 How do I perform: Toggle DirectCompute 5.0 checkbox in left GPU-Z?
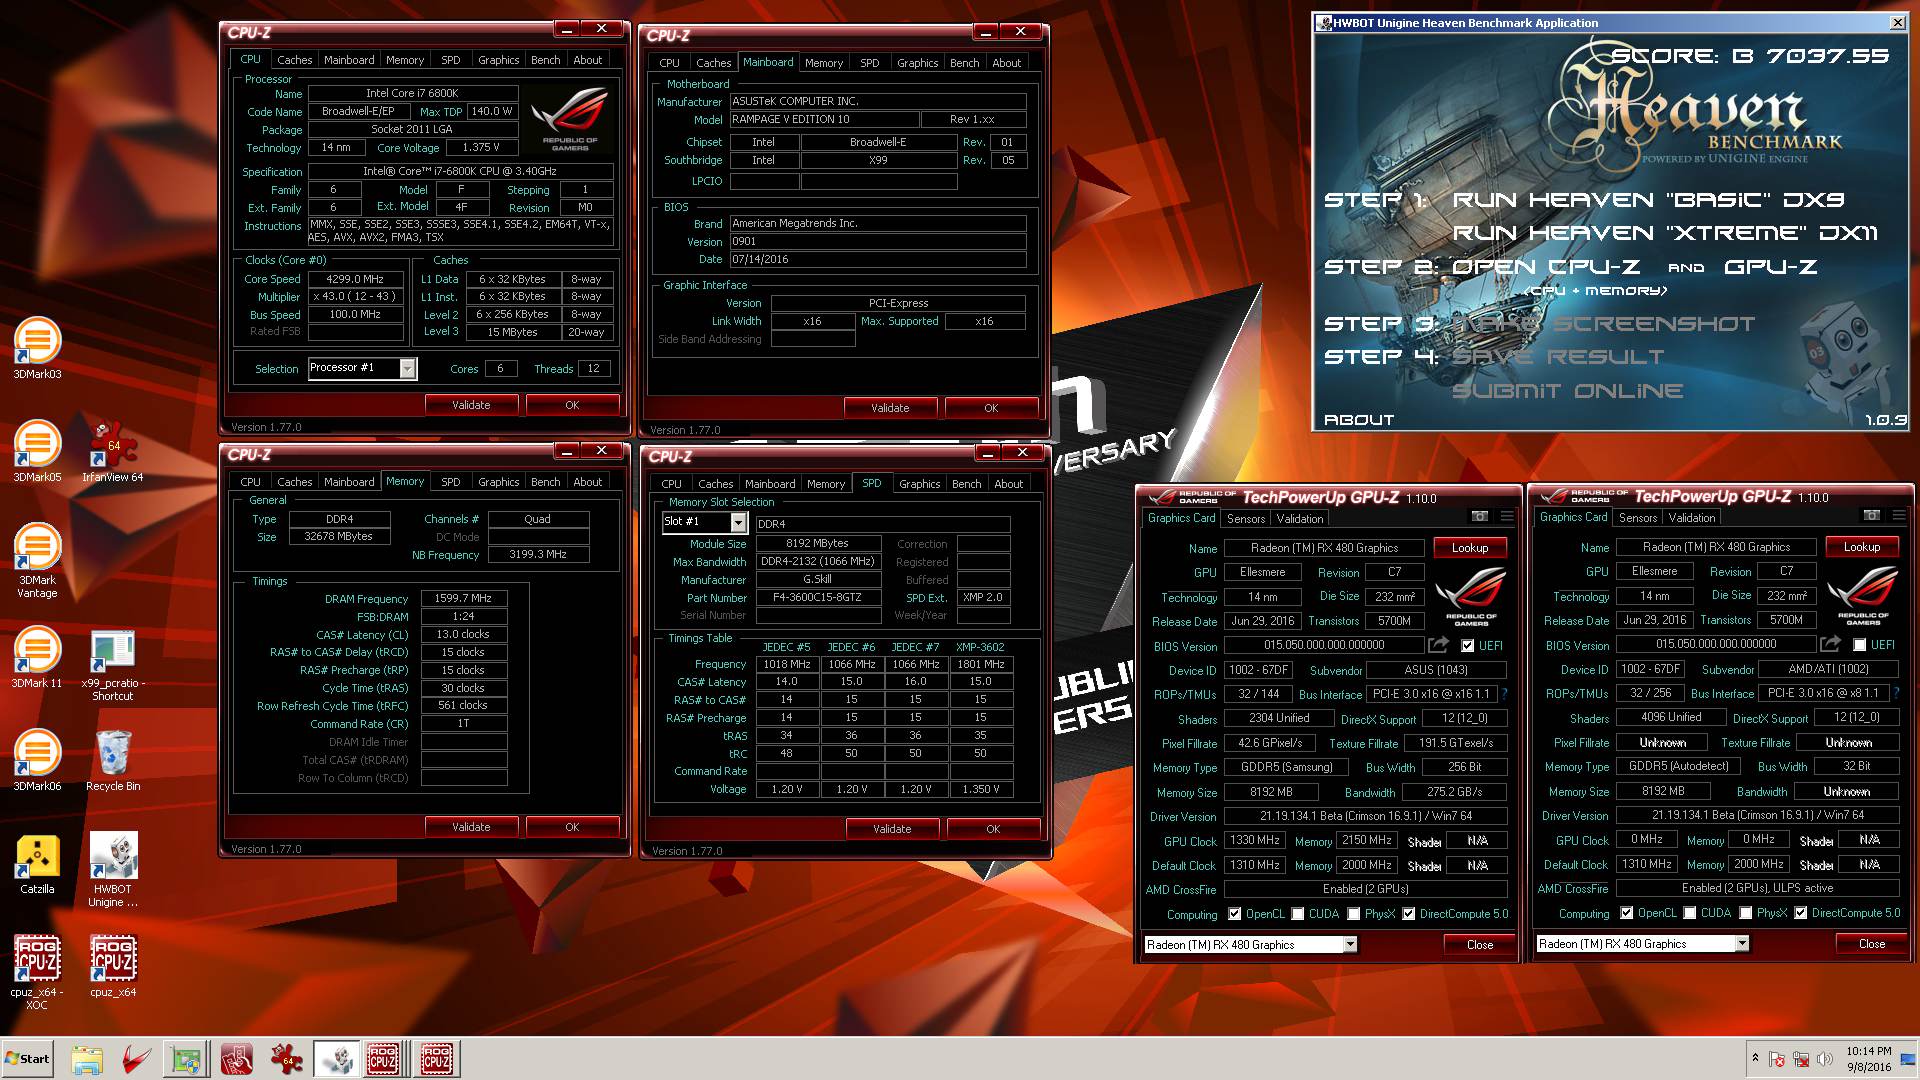tap(1409, 914)
